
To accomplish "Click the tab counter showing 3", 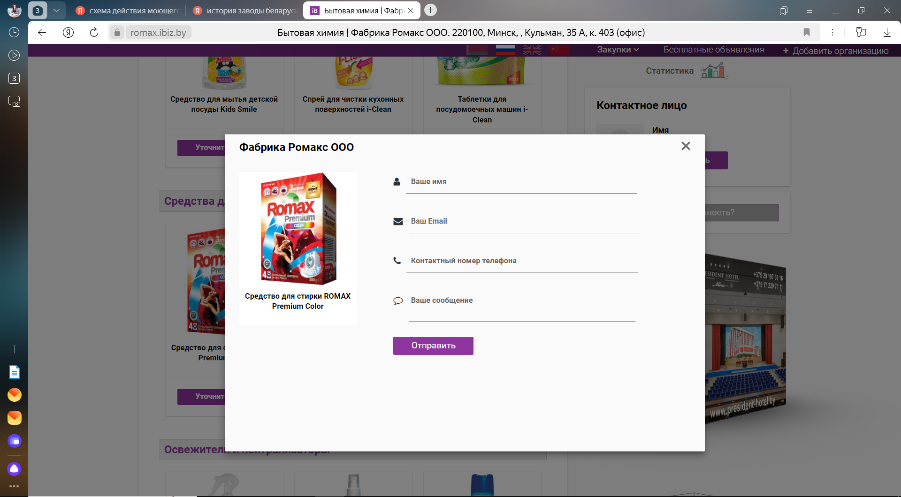I will (x=38, y=10).
